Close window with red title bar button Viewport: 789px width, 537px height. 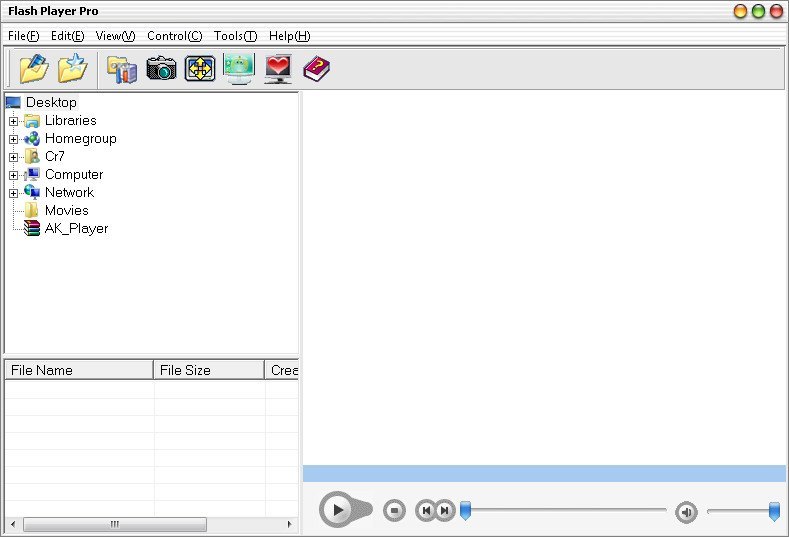pos(776,11)
